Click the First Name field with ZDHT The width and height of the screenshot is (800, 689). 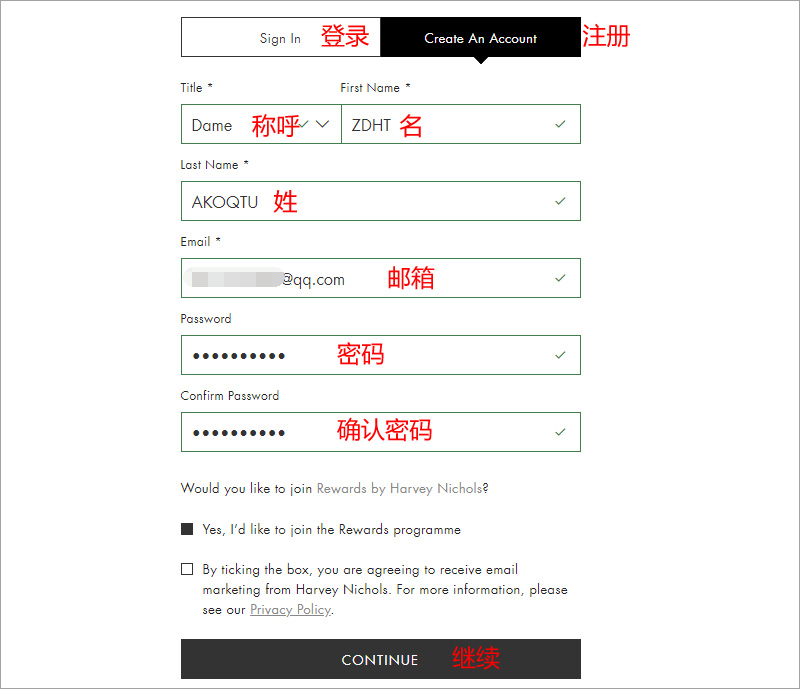[461, 124]
